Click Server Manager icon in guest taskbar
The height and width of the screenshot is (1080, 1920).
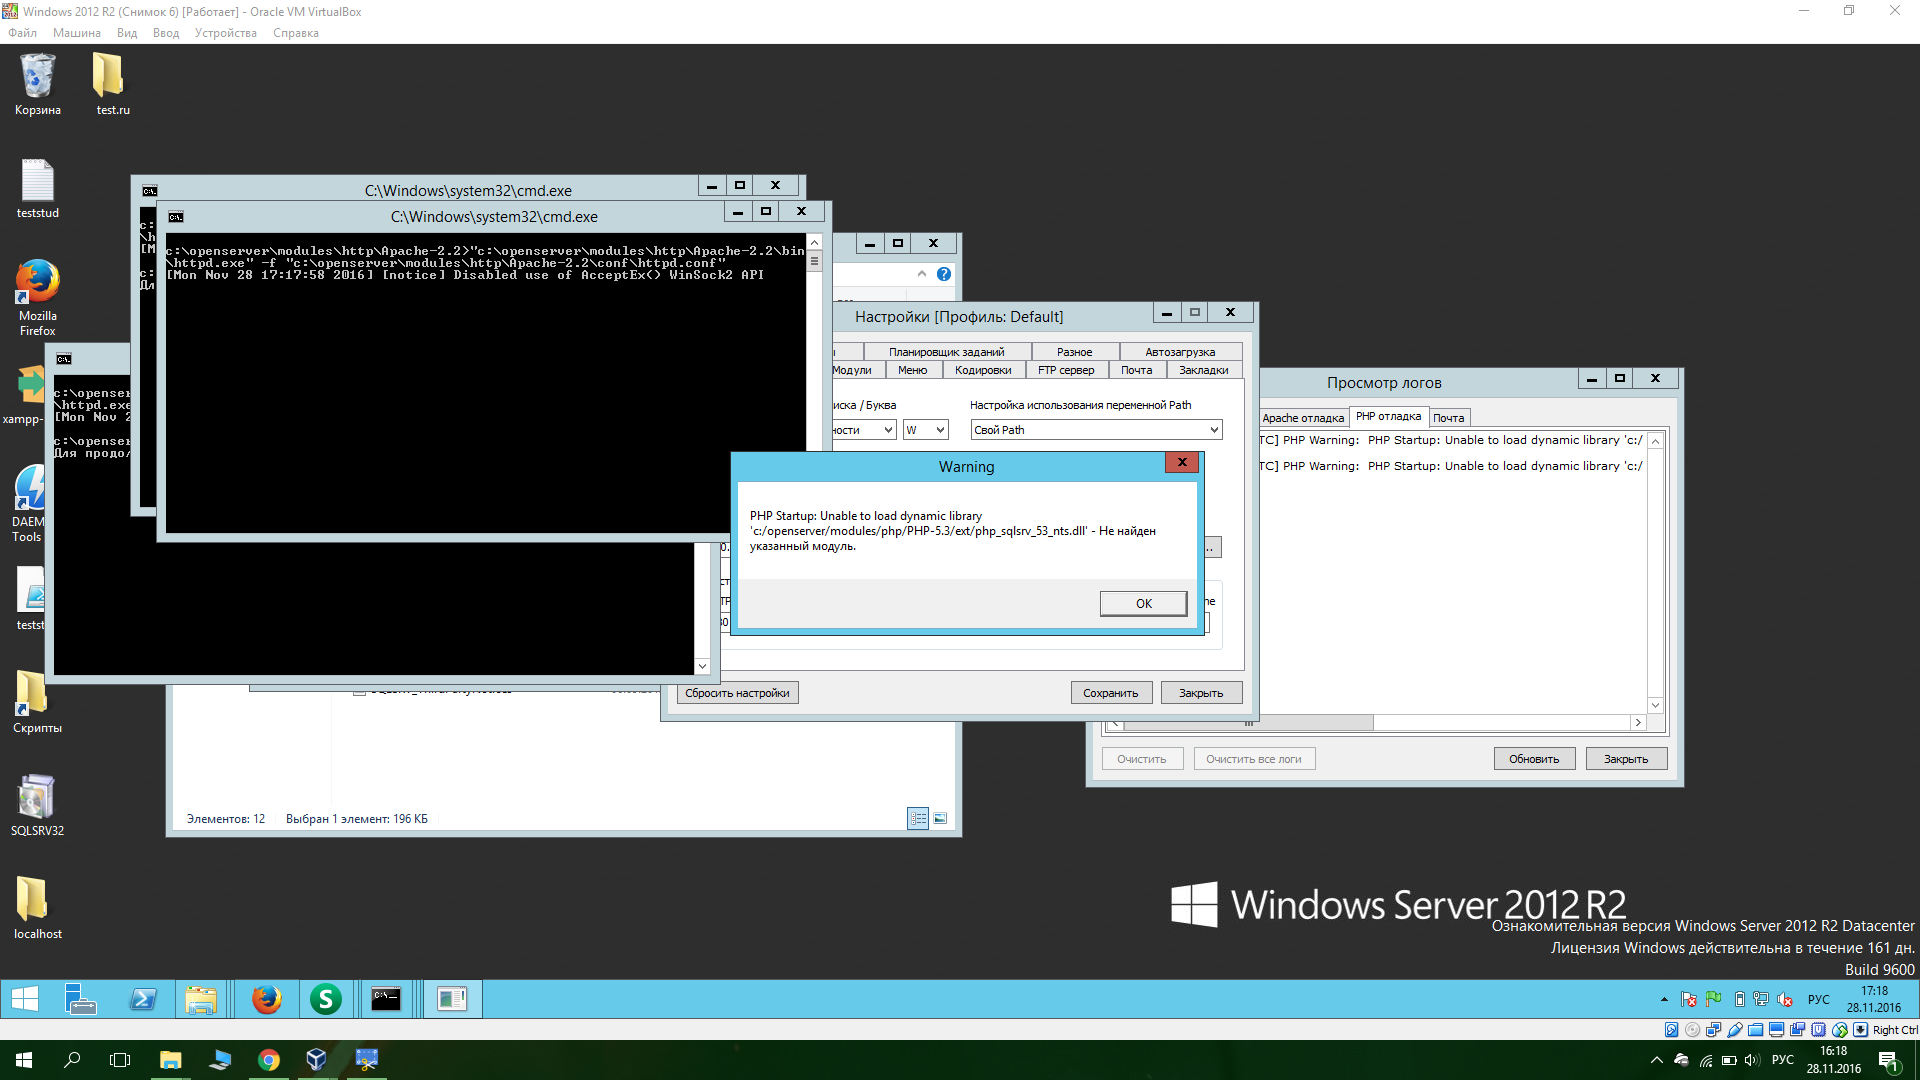pyautogui.click(x=80, y=999)
